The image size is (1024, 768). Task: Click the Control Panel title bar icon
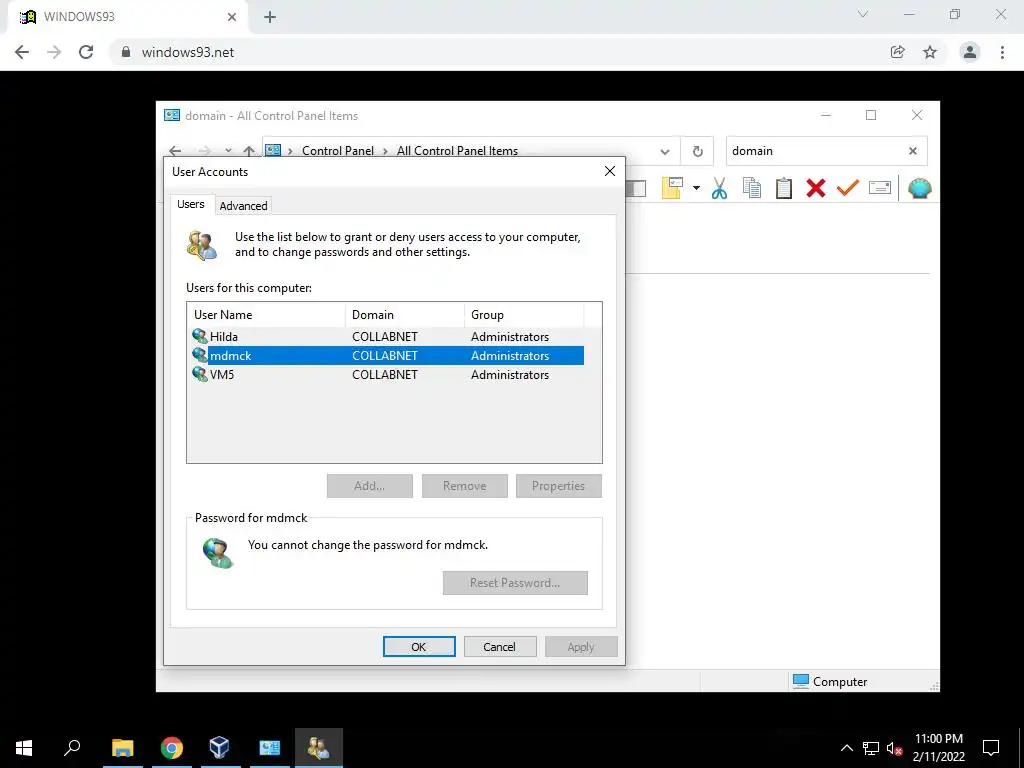pos(172,116)
